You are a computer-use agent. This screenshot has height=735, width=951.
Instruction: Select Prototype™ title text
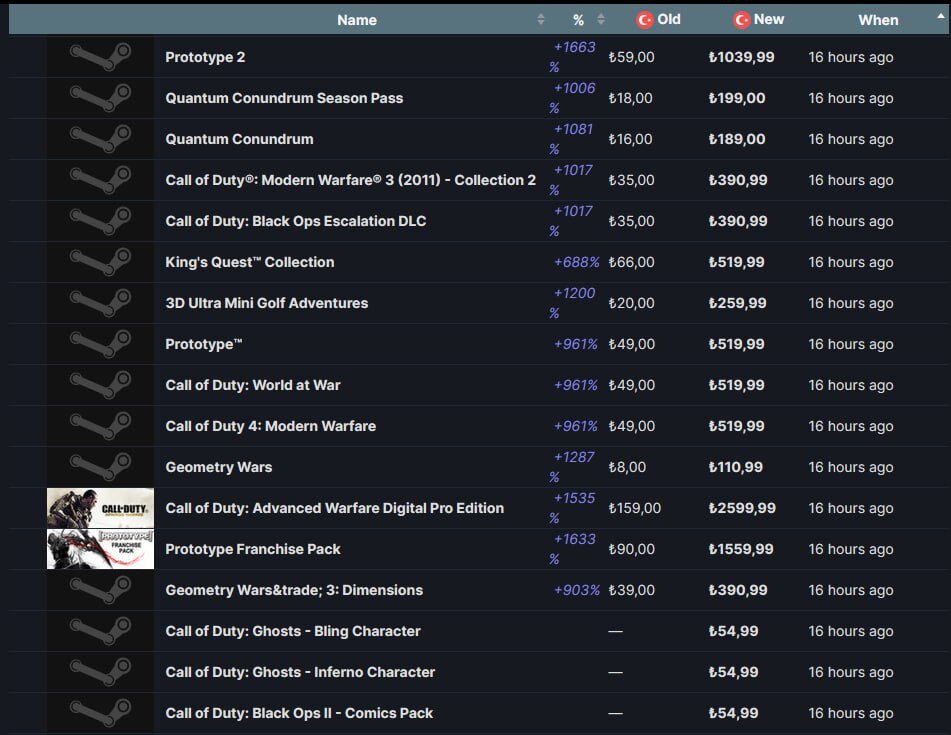[203, 344]
